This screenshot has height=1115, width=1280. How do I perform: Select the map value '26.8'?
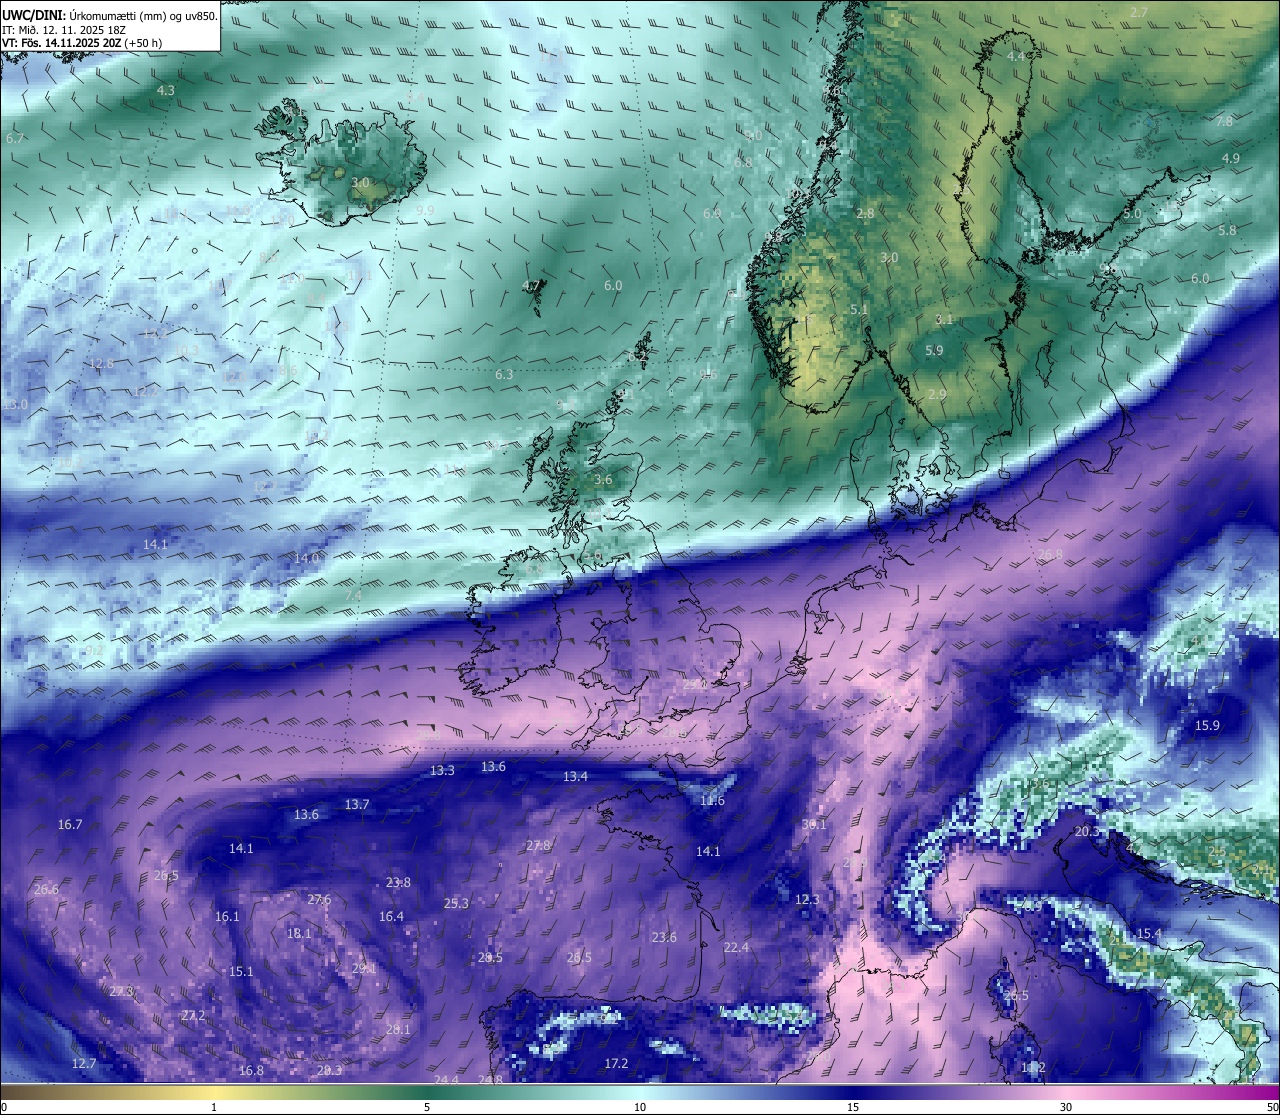coord(1050,554)
